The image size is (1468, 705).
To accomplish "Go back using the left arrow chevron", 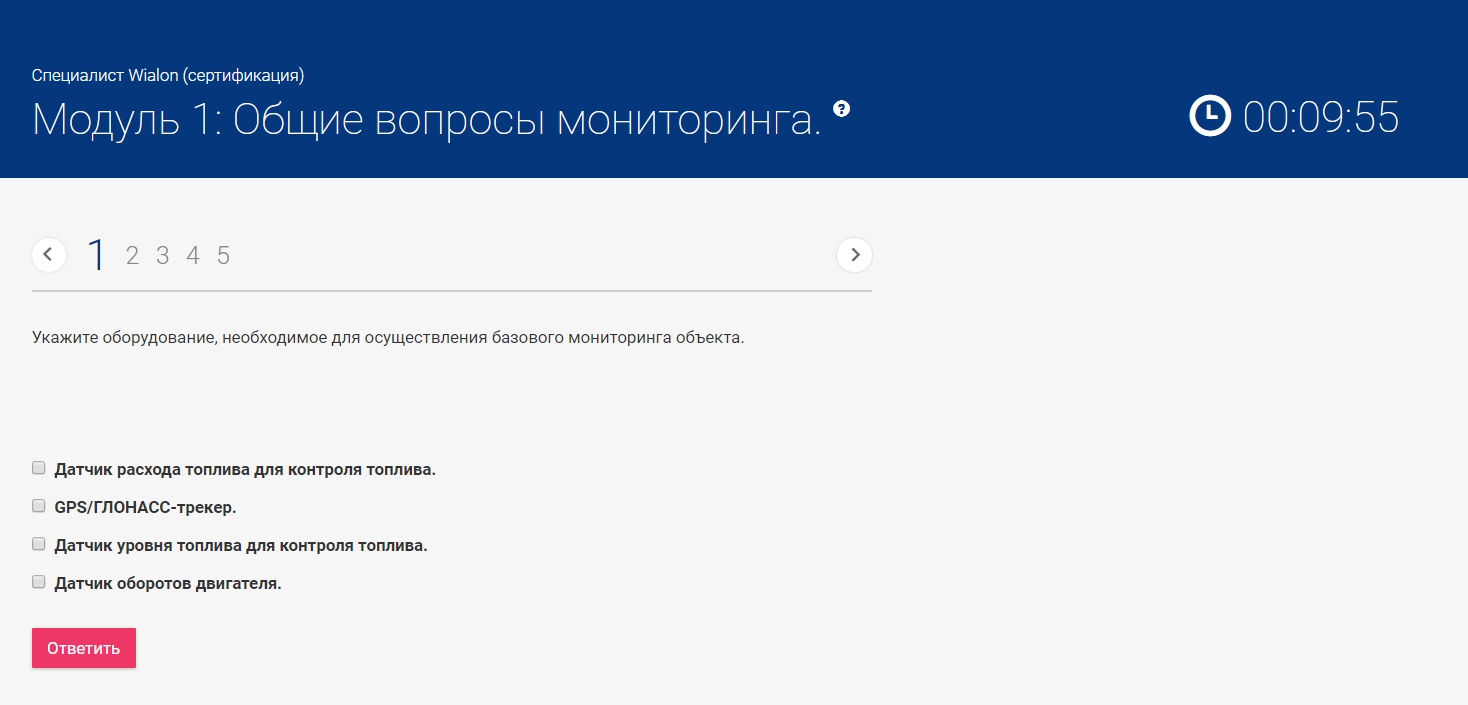I will tap(49, 255).
